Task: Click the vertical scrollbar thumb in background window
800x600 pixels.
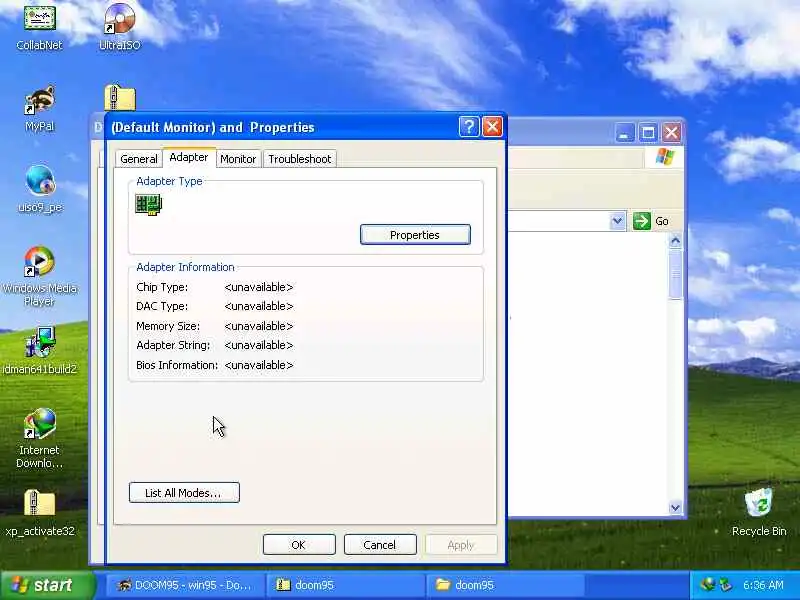Action: tap(676, 273)
